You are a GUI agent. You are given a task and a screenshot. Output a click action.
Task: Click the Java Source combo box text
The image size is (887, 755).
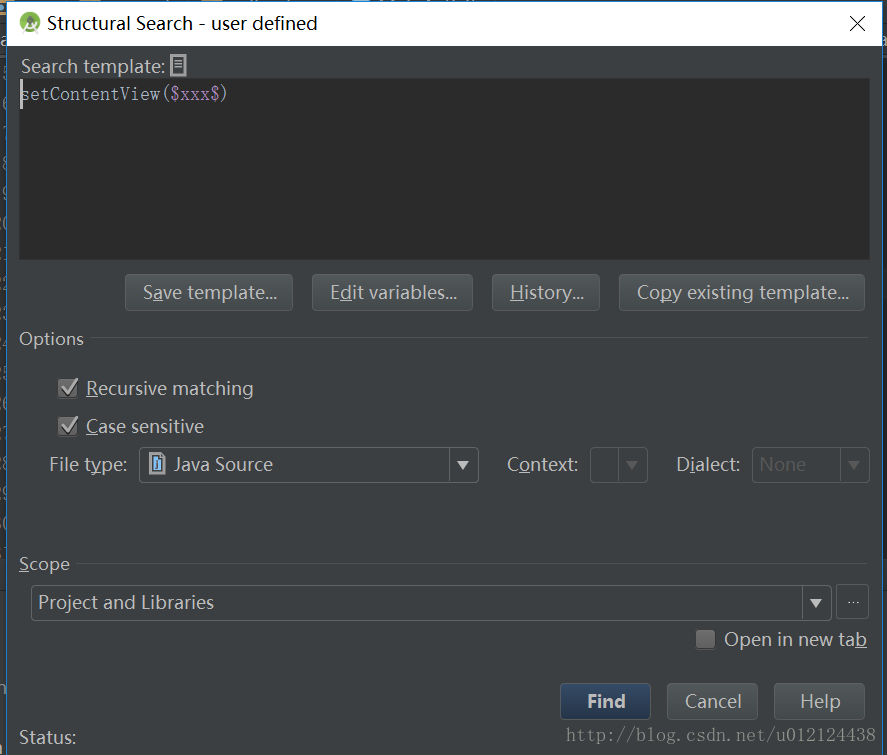pos(223,464)
